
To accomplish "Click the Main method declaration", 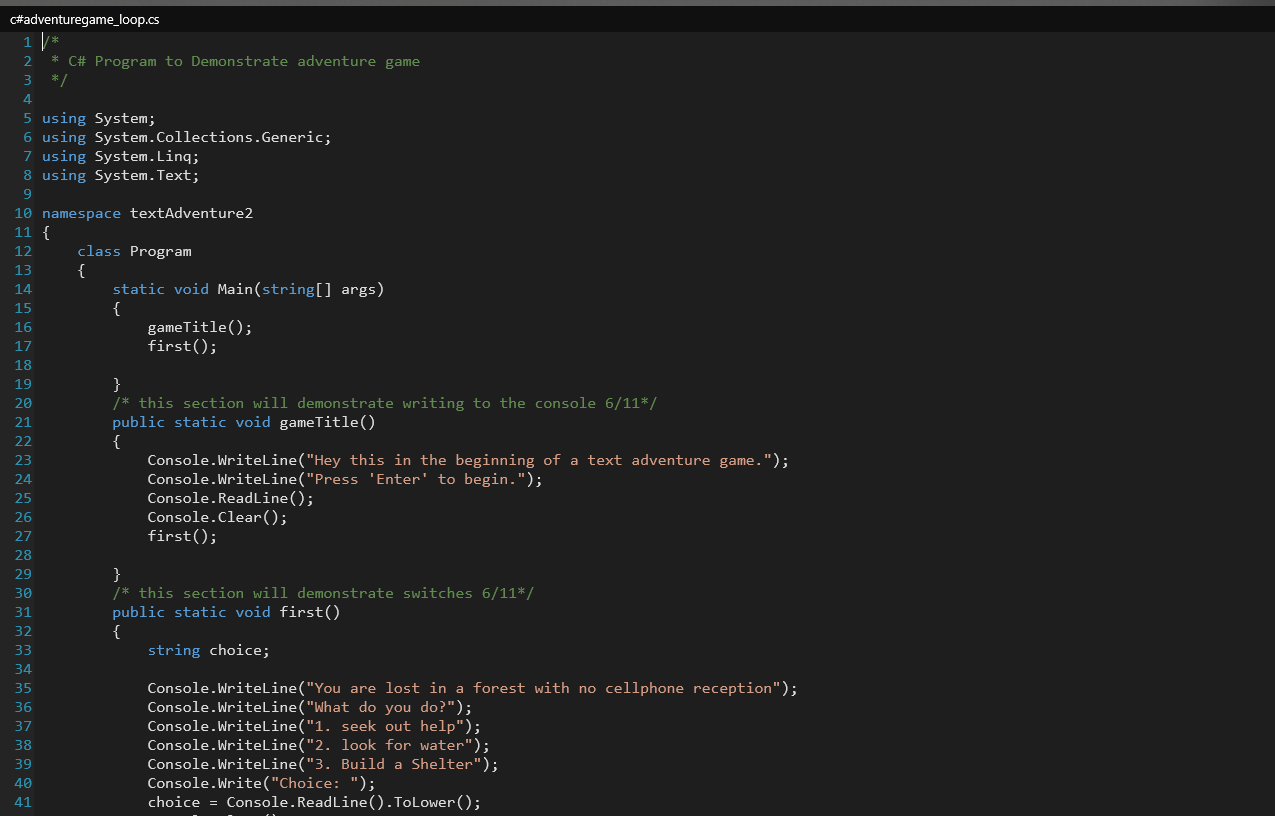I will pos(235,289).
